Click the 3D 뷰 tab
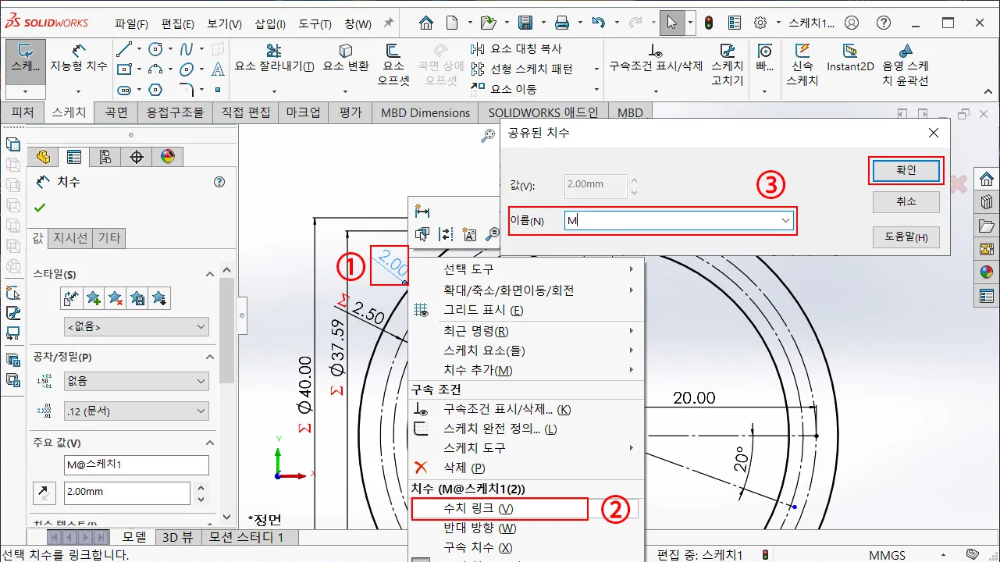The width and height of the screenshot is (1000, 562). tap(177, 537)
